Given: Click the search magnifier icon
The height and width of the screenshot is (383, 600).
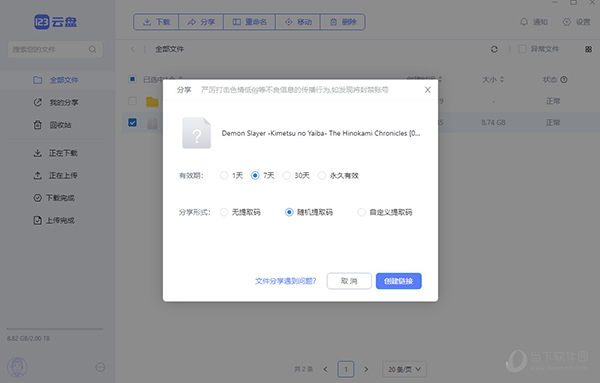Looking at the screenshot, I should coord(93,49).
